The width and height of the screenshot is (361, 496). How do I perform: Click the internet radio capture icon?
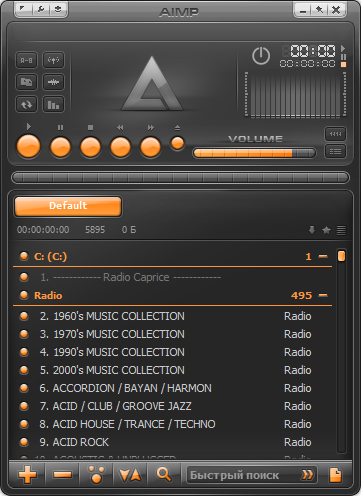pos(53,60)
